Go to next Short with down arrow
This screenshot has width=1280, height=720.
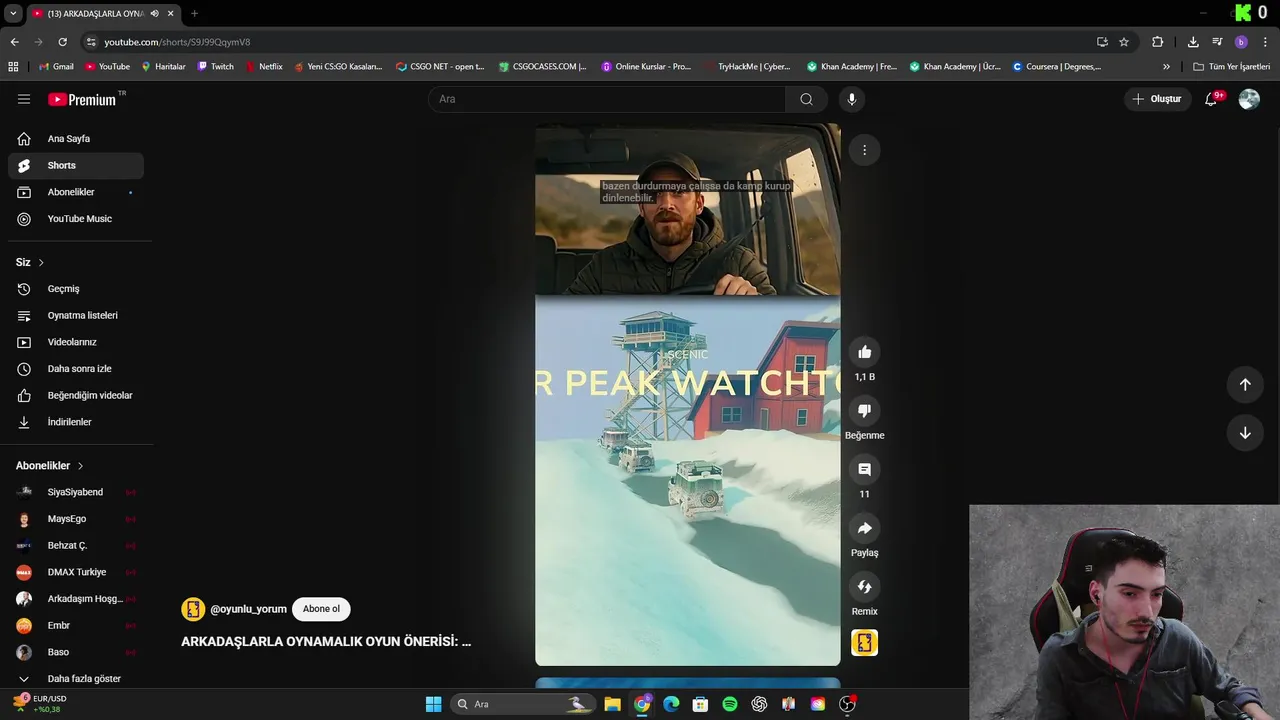[x=1245, y=433]
